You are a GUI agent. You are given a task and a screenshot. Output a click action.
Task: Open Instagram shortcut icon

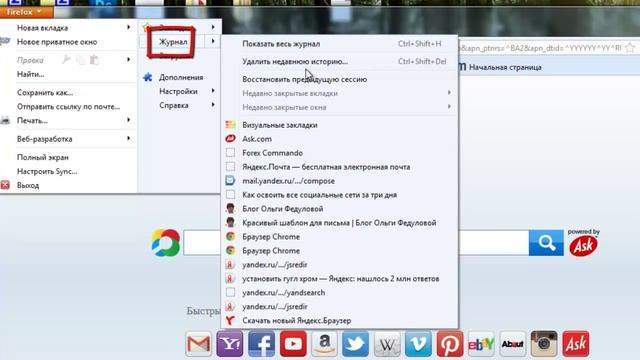[x=544, y=344]
